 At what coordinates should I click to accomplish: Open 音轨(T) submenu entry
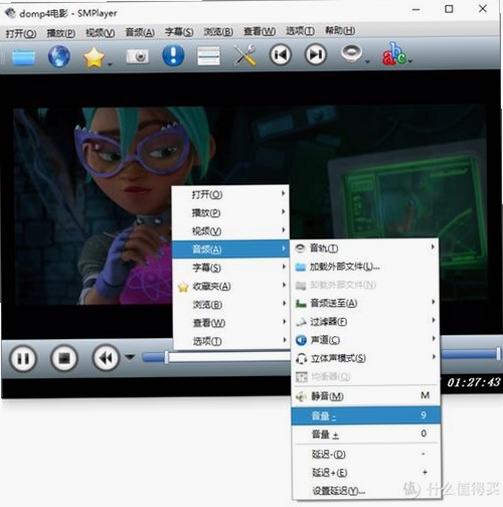(x=365, y=248)
